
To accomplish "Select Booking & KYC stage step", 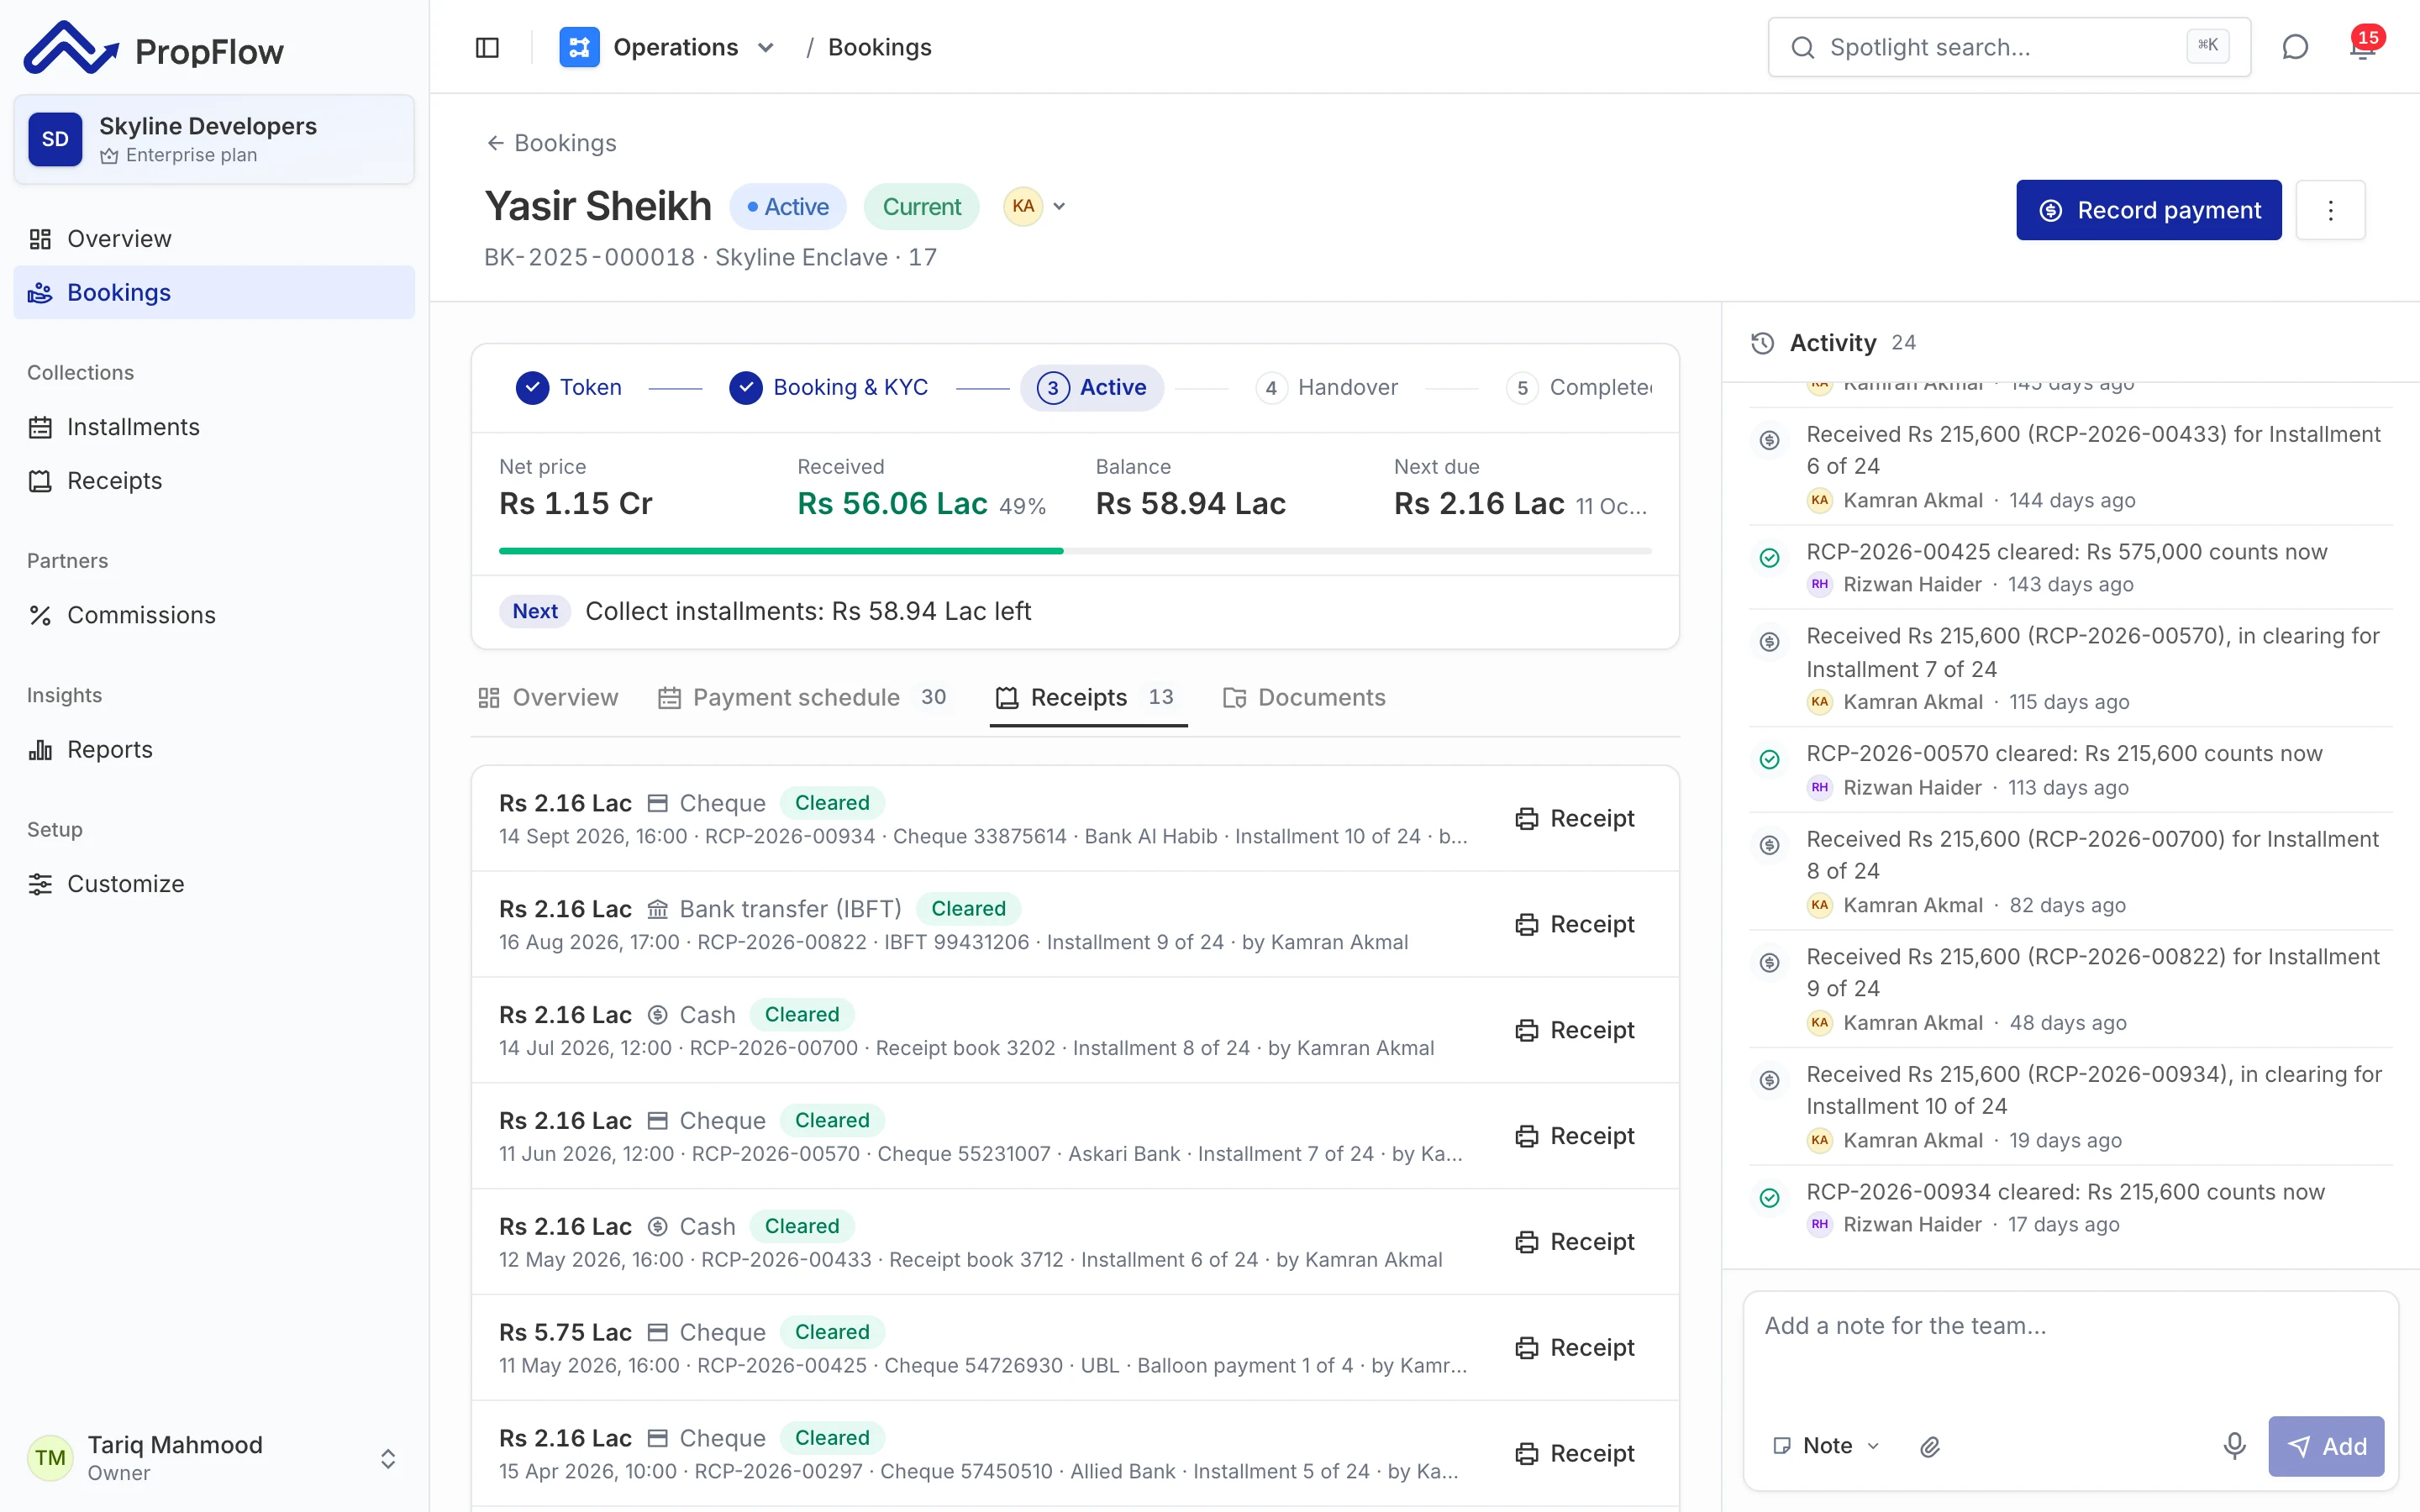I will [828, 387].
